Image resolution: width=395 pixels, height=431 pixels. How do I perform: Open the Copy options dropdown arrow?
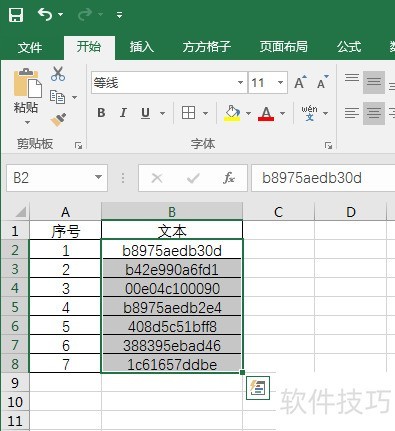(75, 97)
